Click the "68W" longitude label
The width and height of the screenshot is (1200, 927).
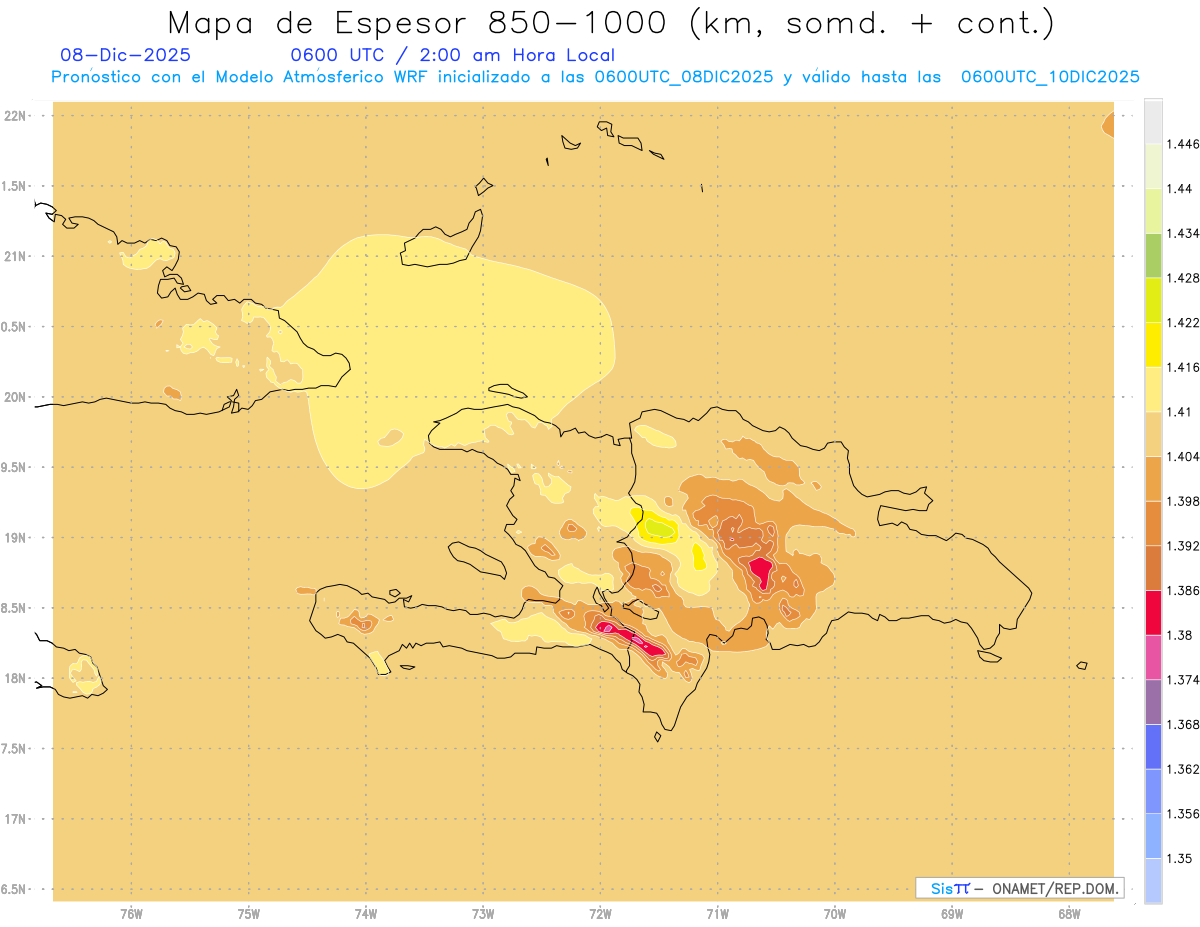pos(1069,913)
